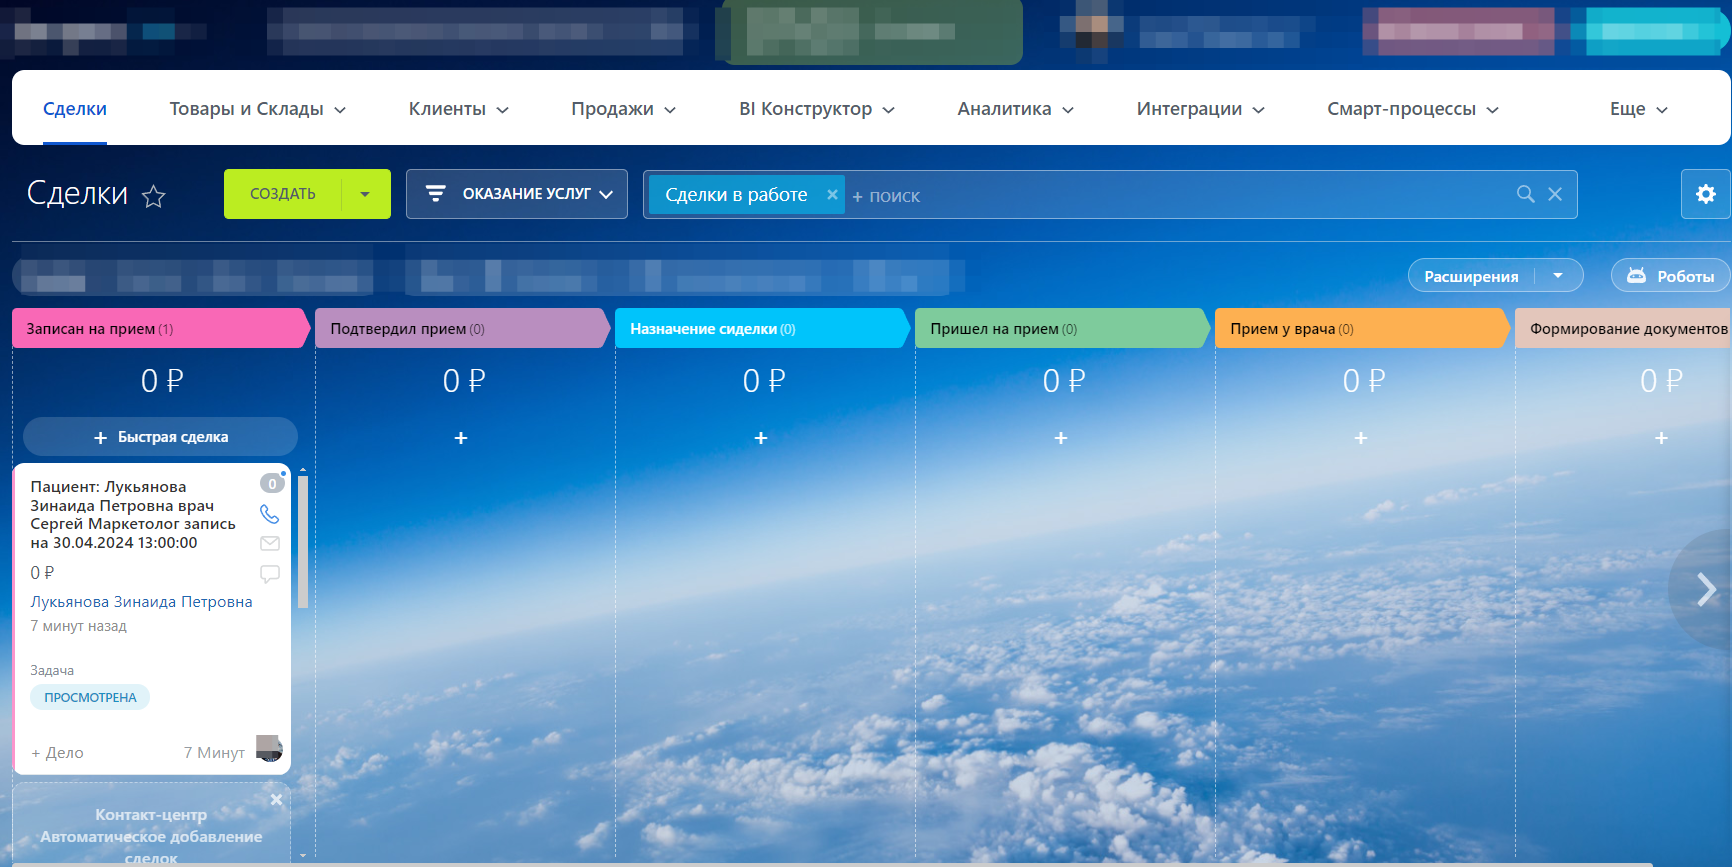The image size is (1732, 867).
Task: Expand the Расширения dropdown arrow
Action: (1558, 276)
